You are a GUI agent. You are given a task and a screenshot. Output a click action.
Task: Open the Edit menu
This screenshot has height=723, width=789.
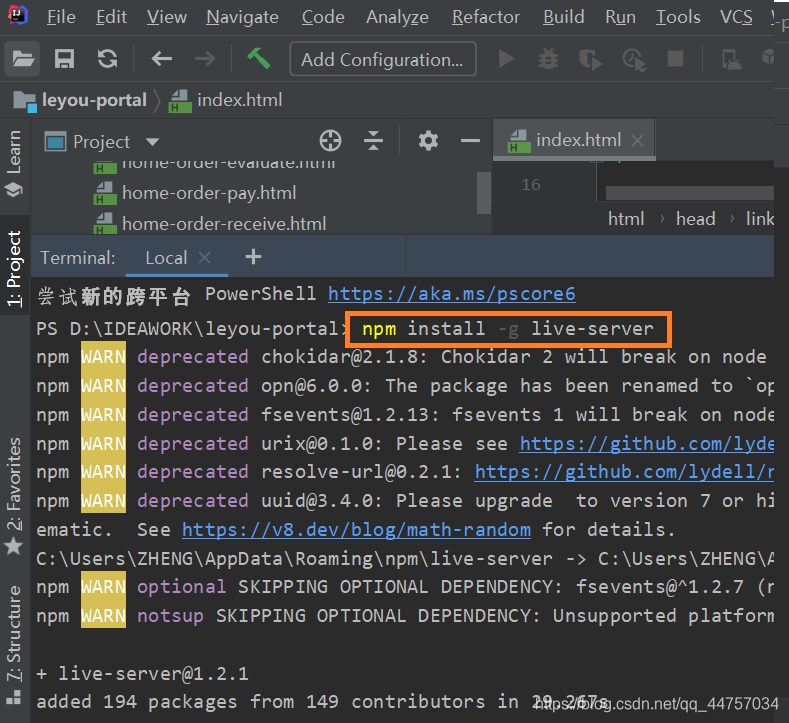111,17
